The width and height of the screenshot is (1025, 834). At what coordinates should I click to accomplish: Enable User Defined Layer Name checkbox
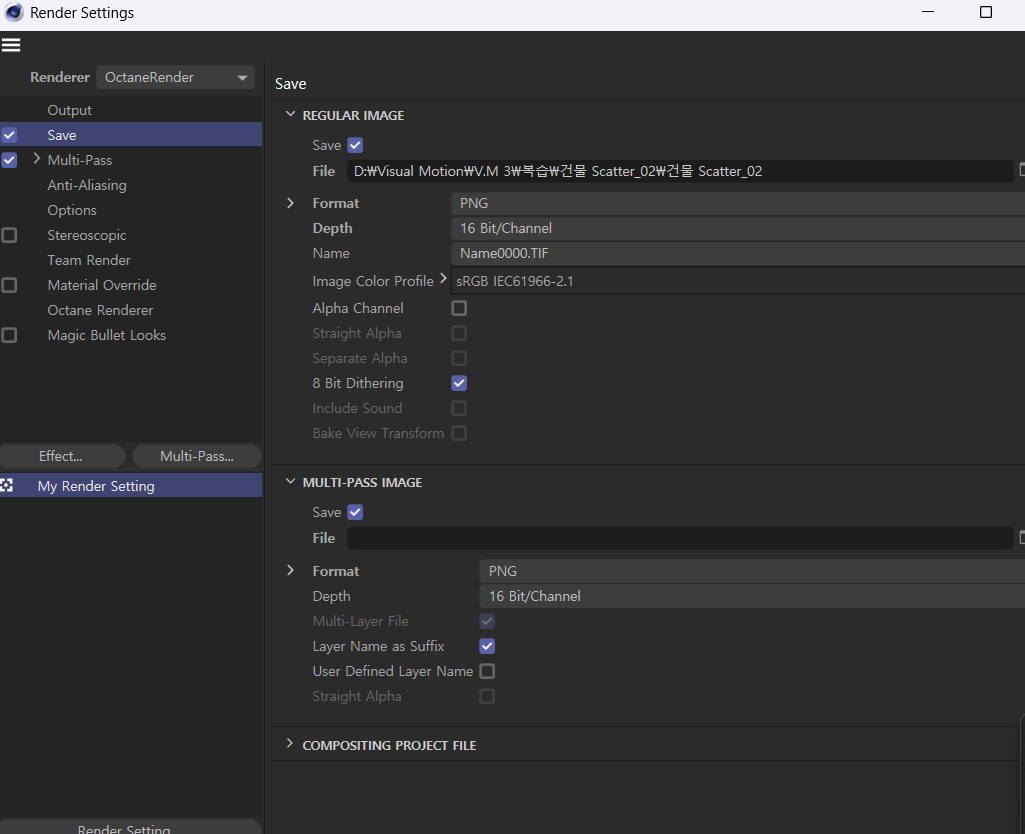(x=487, y=671)
